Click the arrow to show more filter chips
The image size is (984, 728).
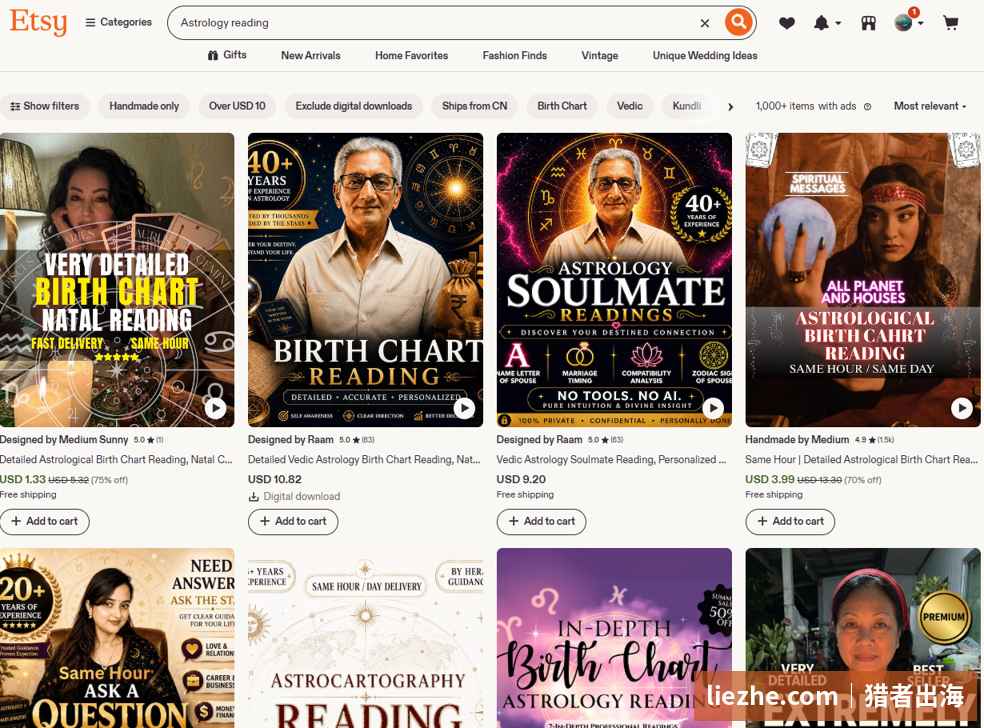tap(730, 107)
